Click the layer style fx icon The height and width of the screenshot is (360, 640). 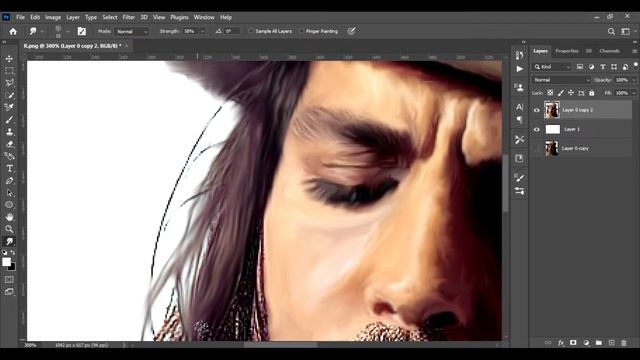(x=561, y=343)
